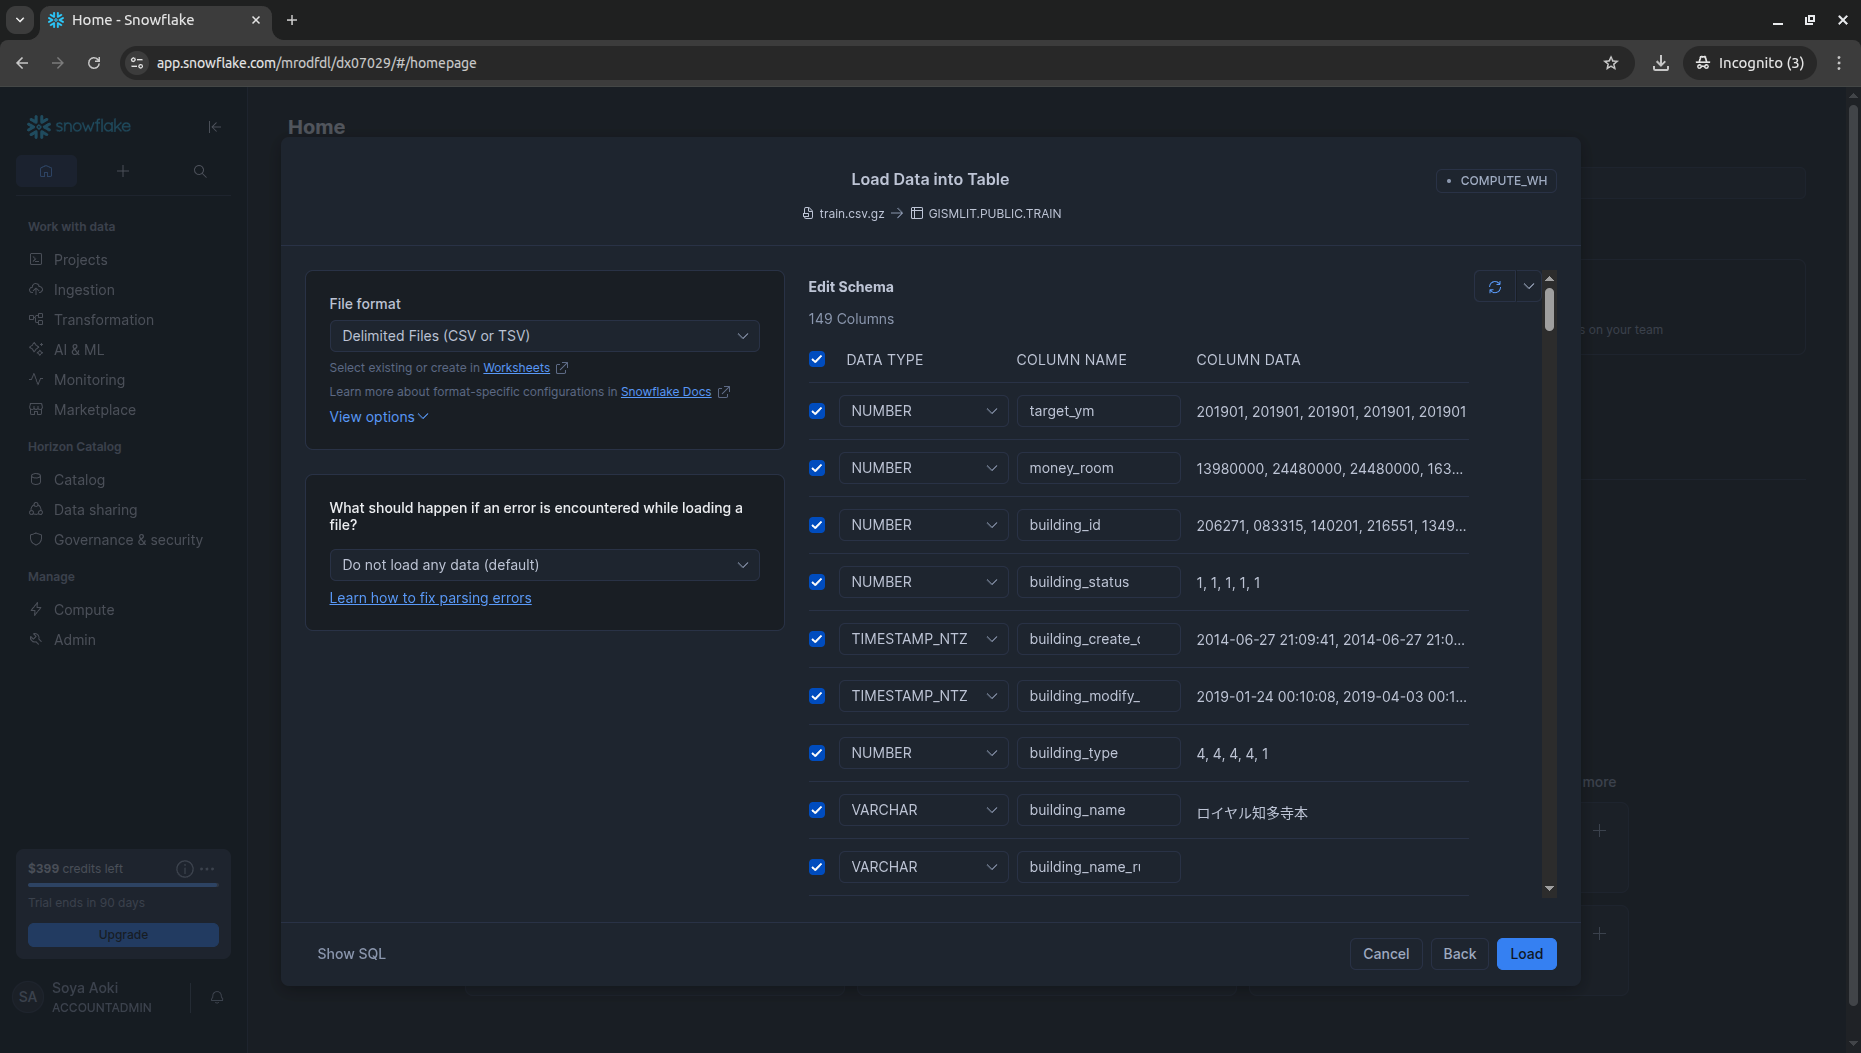Click the schema list scrollbar thumb
Image resolution: width=1861 pixels, height=1053 pixels.
1549,309
